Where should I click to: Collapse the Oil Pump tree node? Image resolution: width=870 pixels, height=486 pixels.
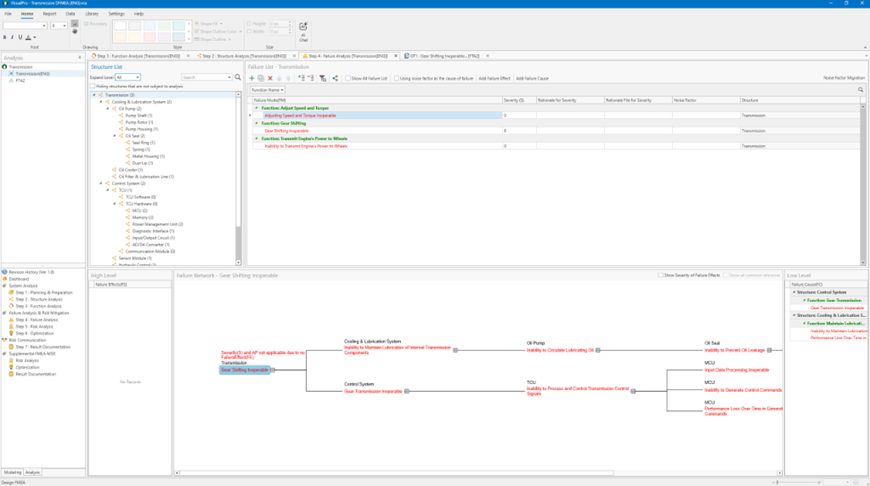pyautogui.click(x=108, y=109)
